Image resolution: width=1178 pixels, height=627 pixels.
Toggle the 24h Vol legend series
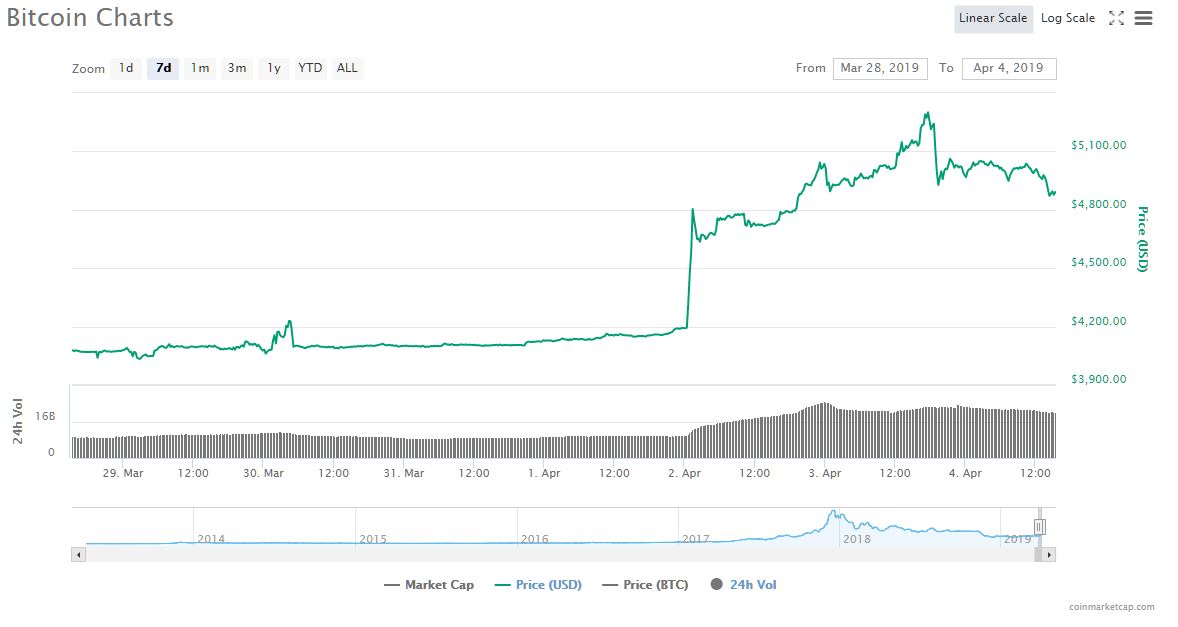pos(743,585)
